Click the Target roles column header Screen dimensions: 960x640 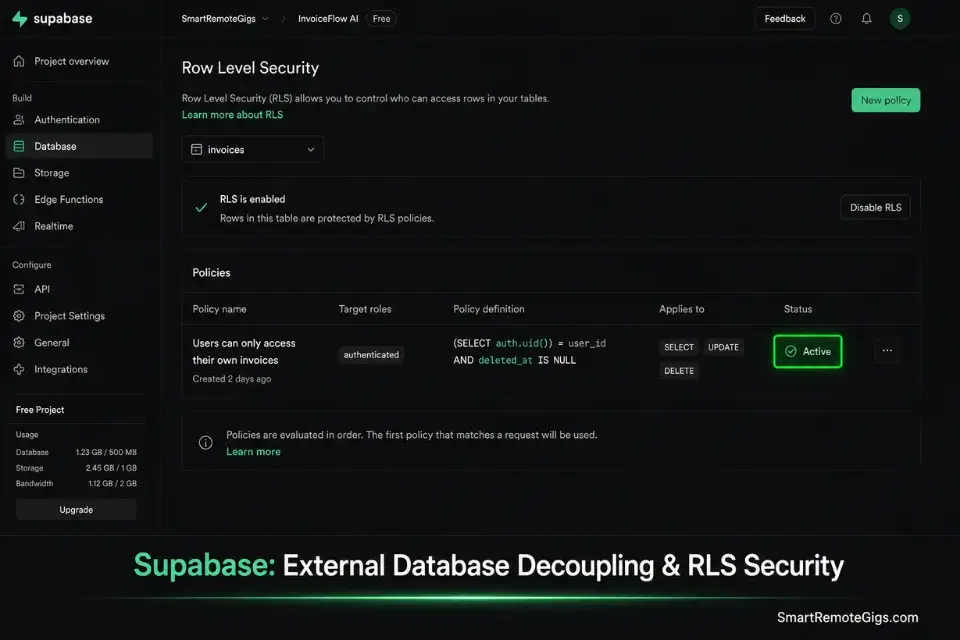coord(365,309)
